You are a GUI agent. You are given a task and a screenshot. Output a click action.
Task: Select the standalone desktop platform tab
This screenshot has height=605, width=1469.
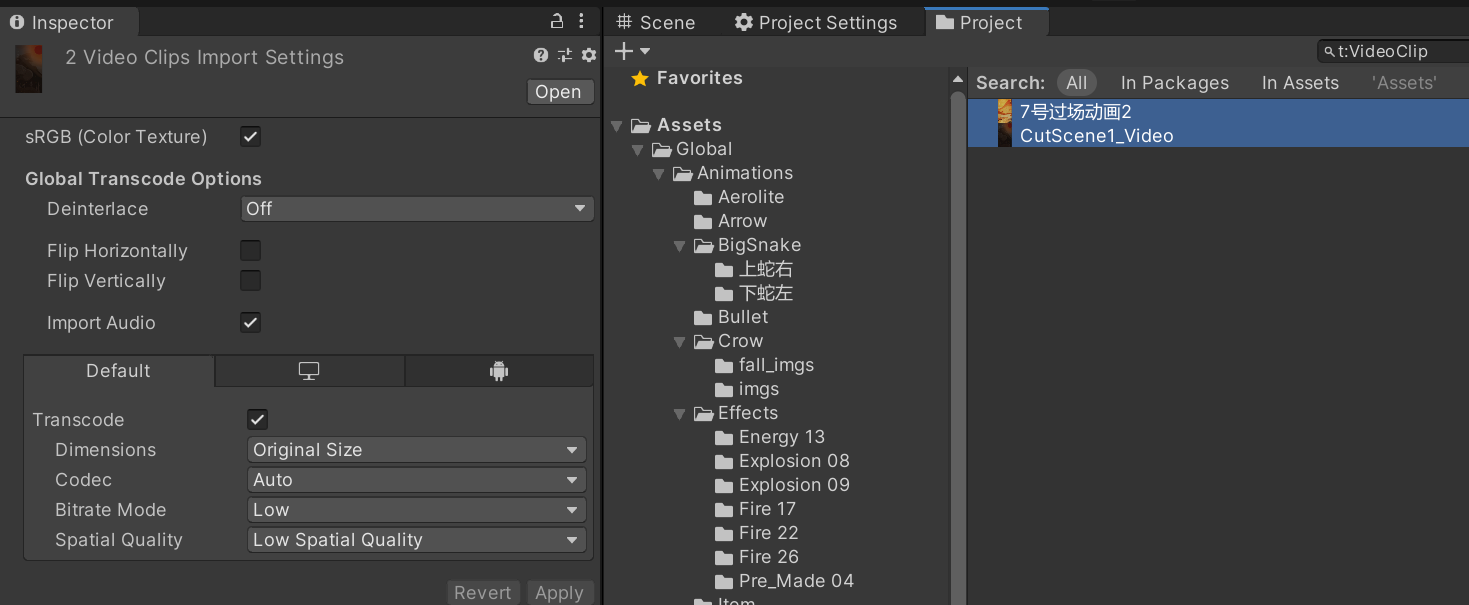[309, 371]
